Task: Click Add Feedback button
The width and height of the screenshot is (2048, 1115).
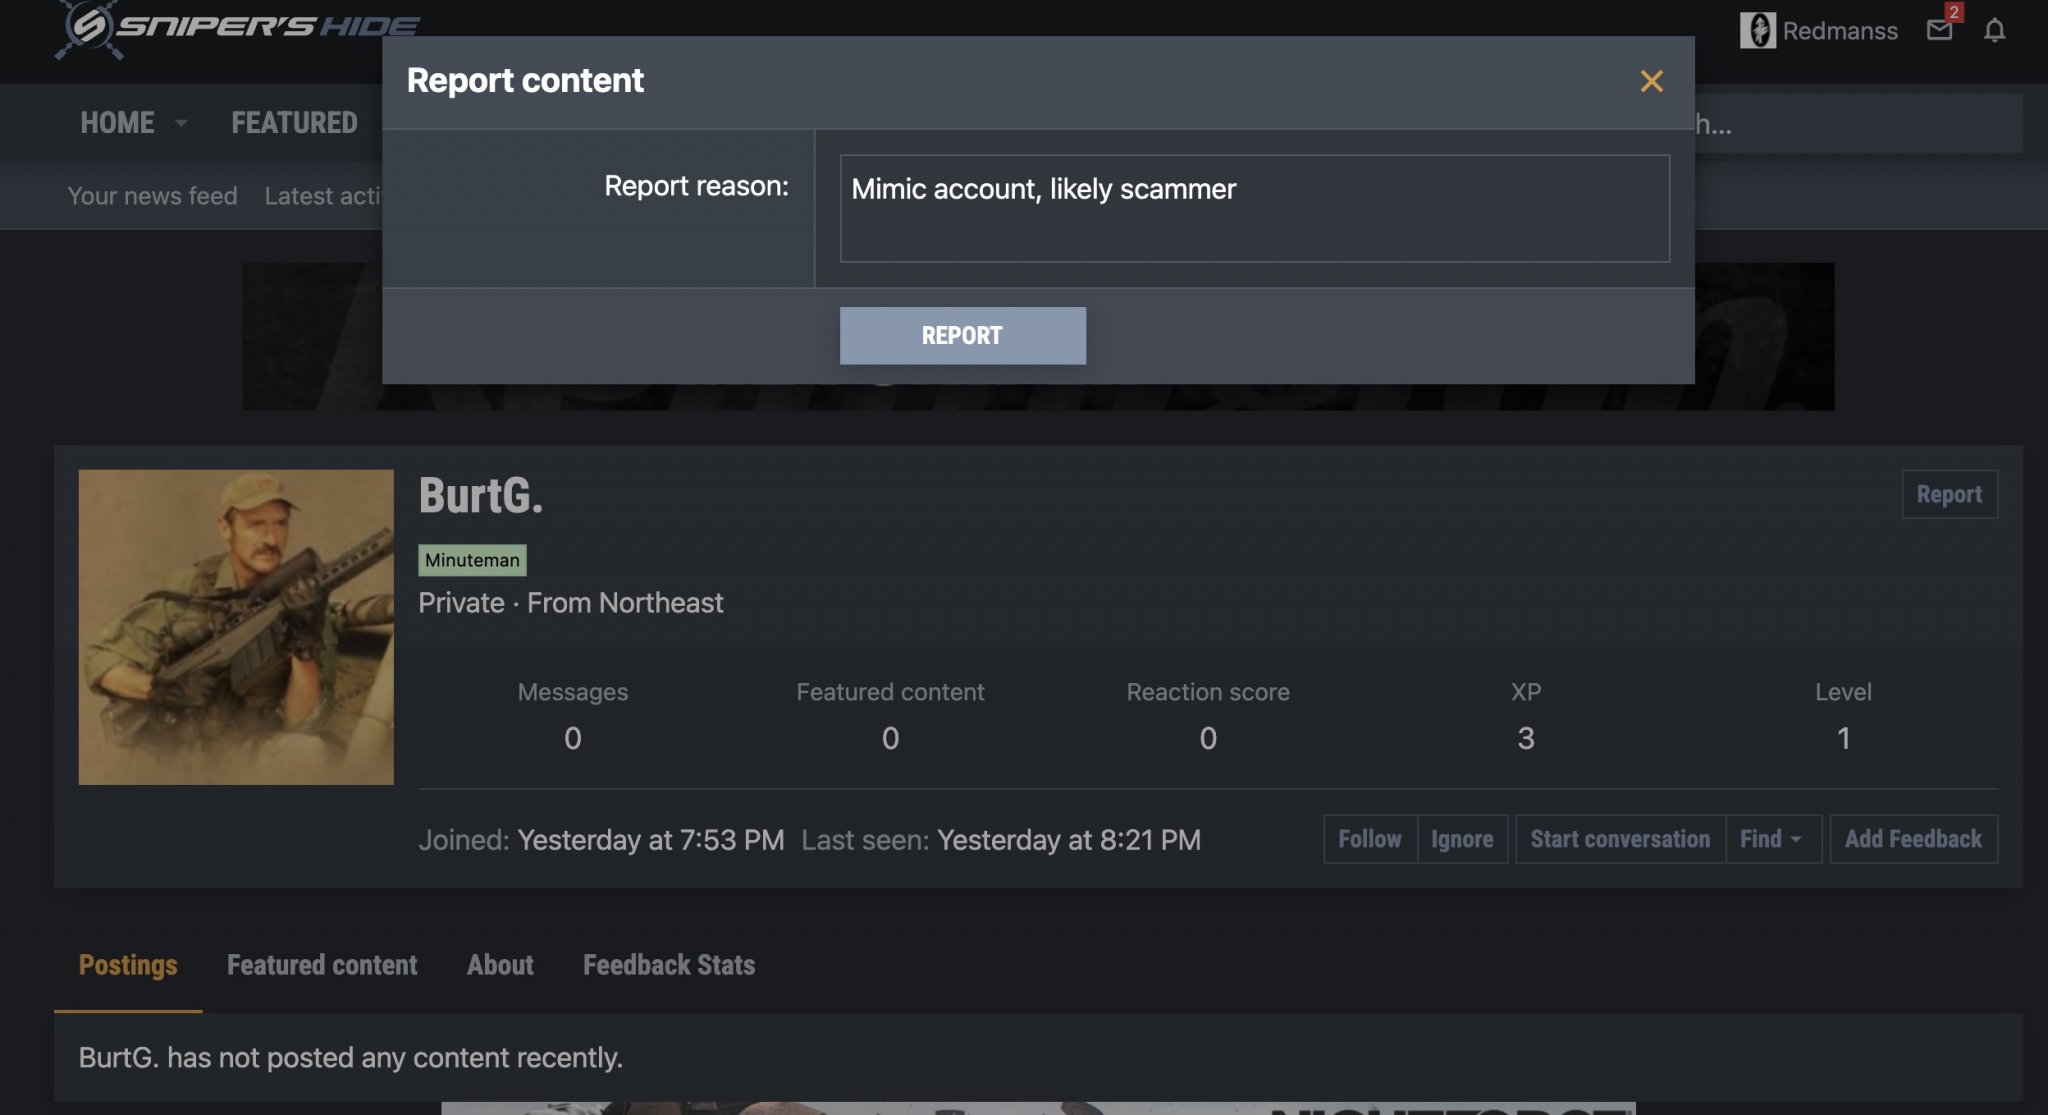Action: tap(1913, 839)
